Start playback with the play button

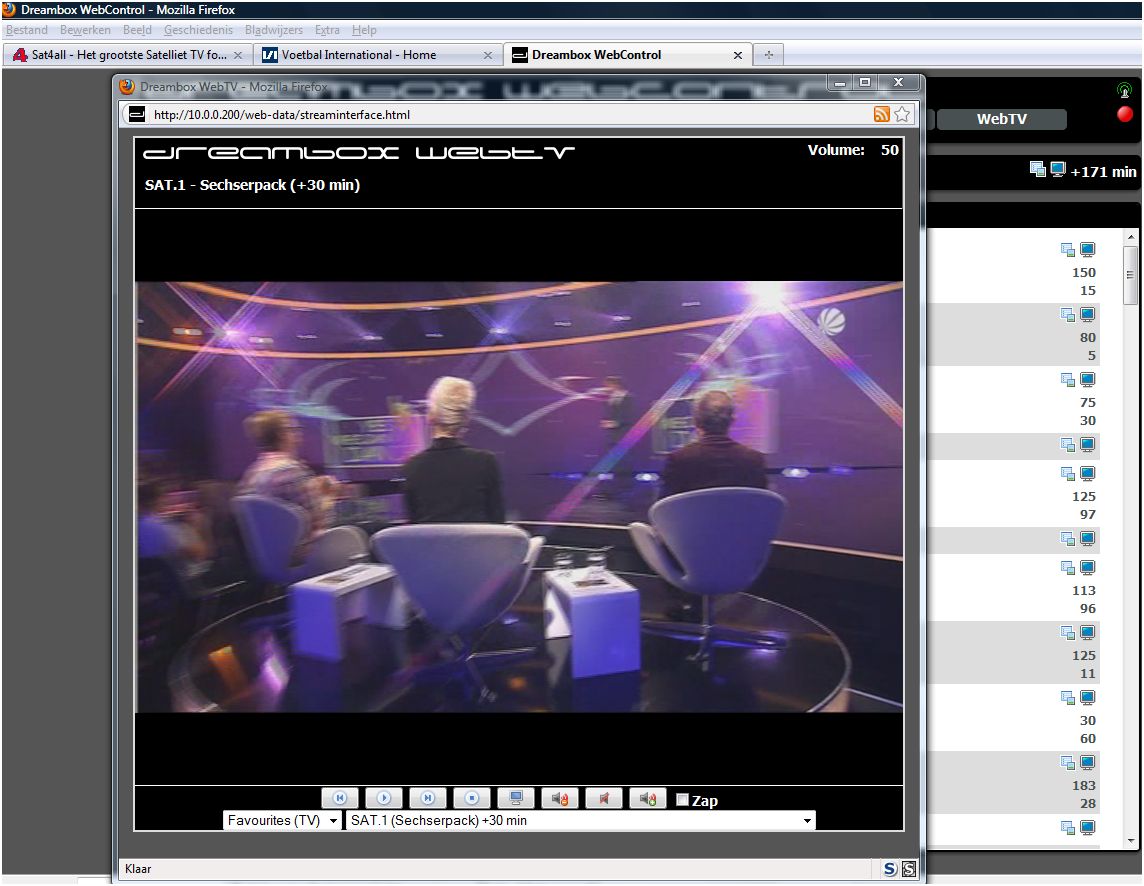pyautogui.click(x=384, y=798)
